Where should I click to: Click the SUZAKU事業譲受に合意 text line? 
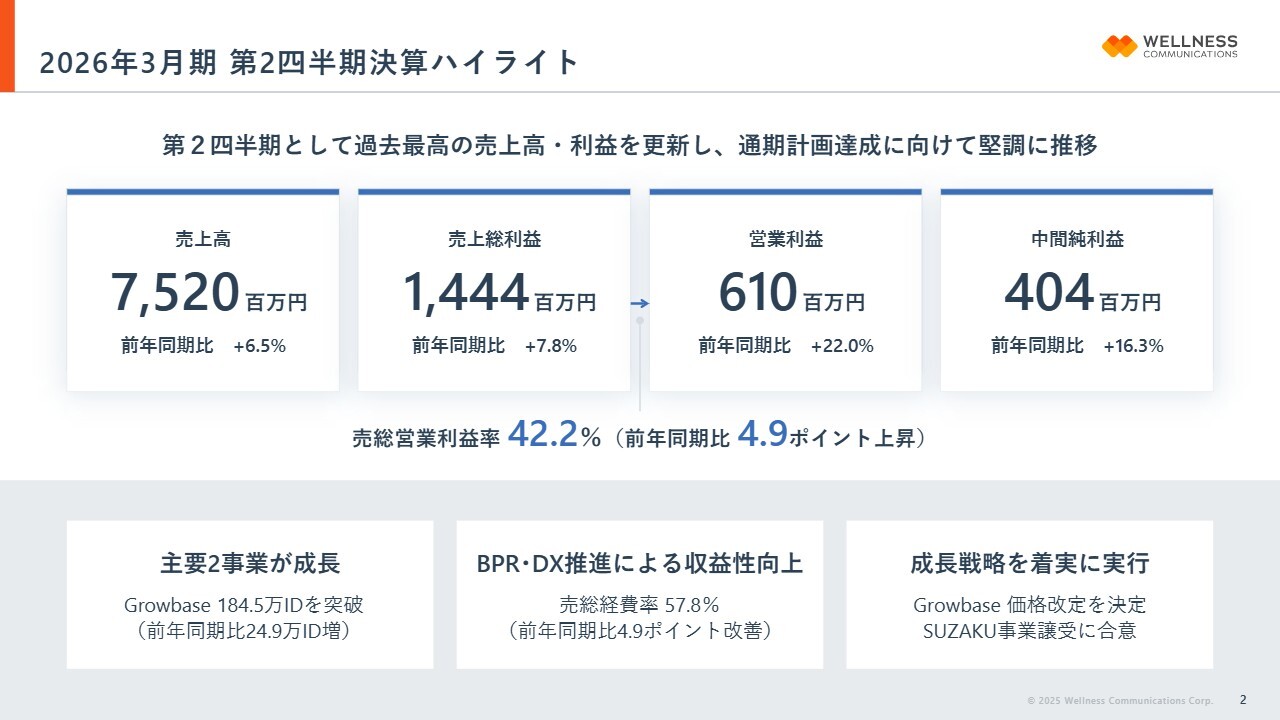1029,631
